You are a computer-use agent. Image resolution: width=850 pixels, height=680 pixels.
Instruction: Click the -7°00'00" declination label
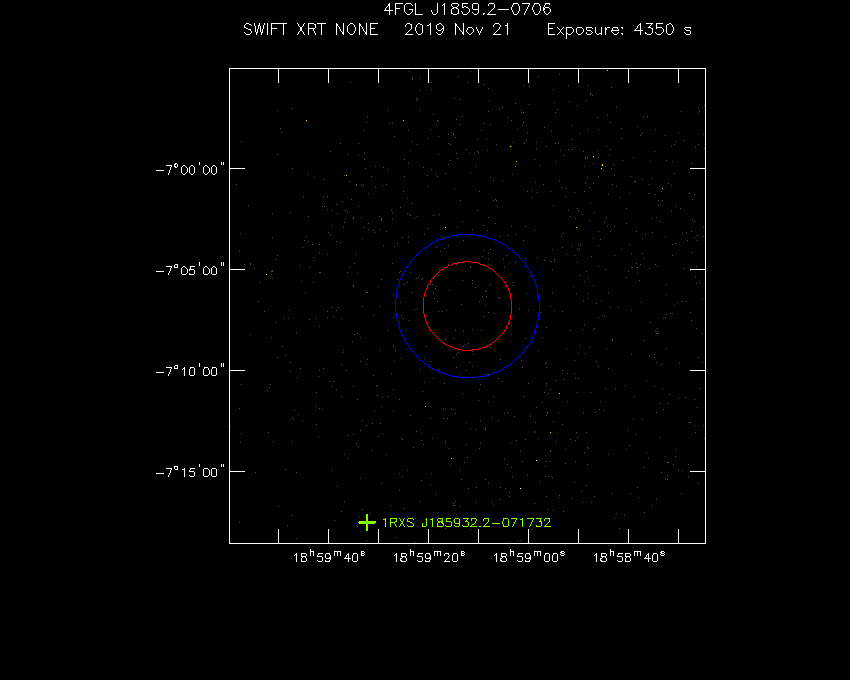pos(190,170)
